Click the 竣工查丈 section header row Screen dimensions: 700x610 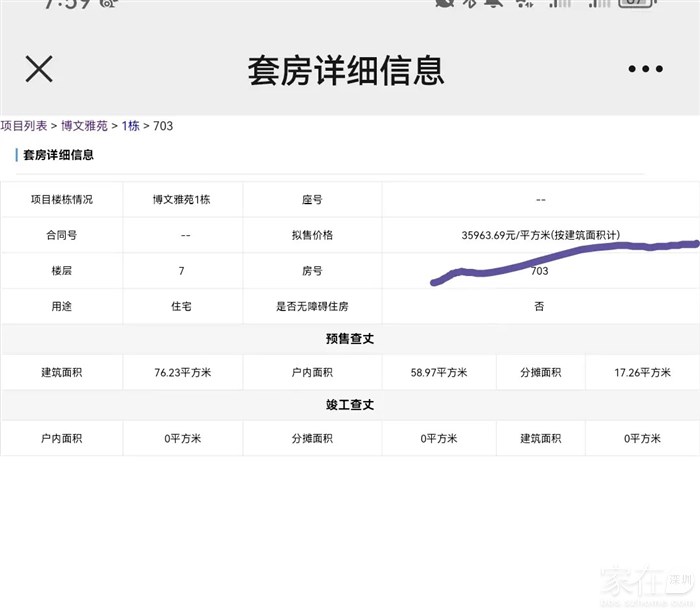tap(350, 405)
